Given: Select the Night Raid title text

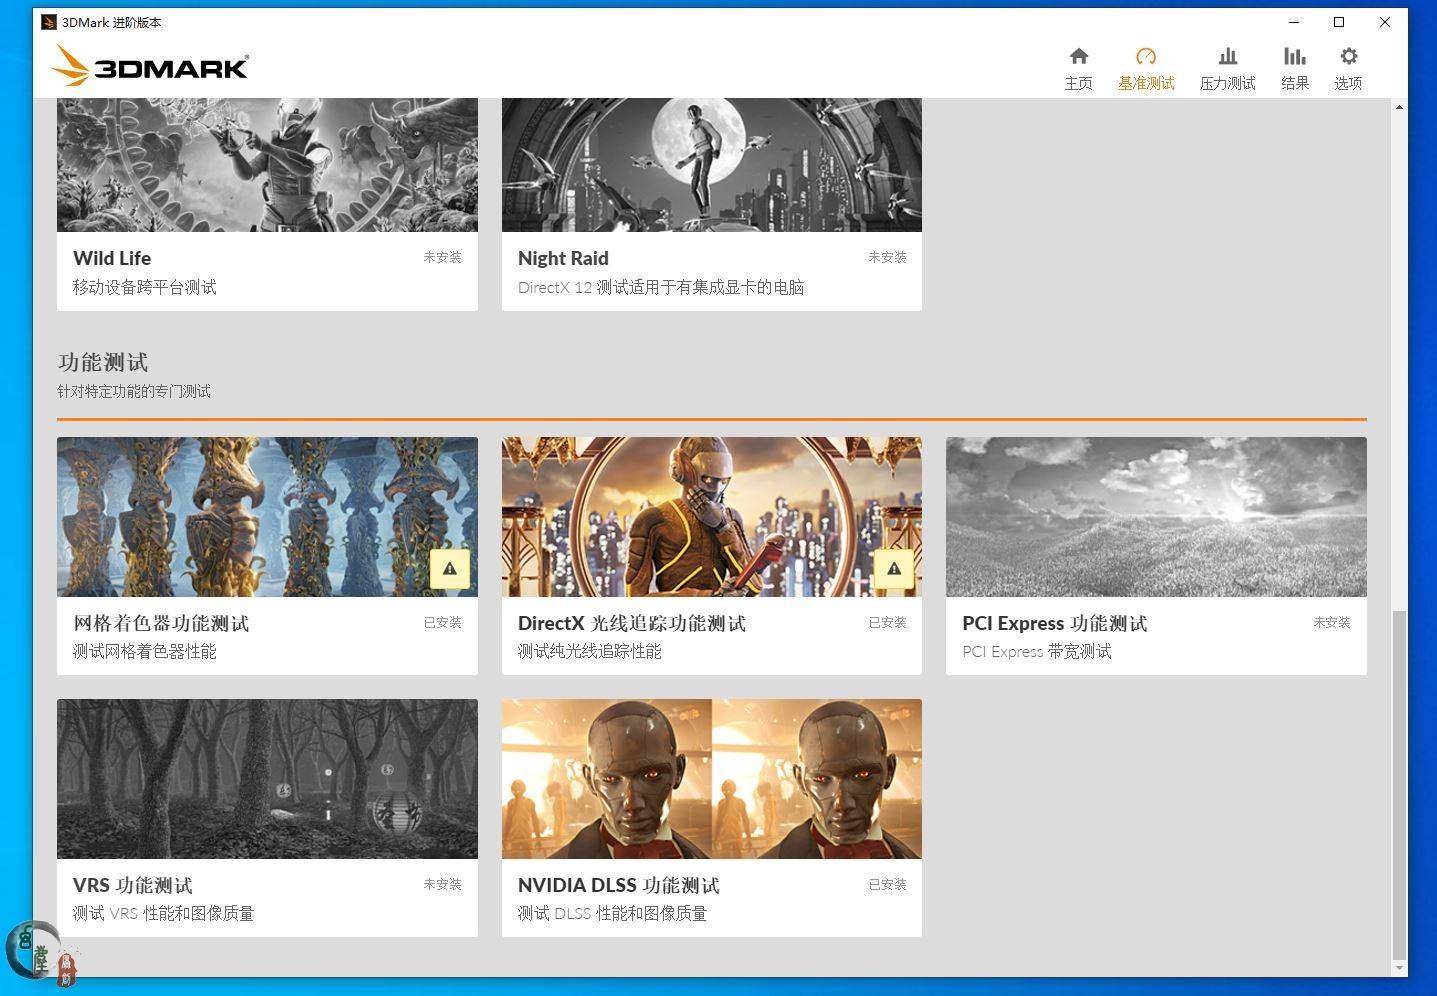Looking at the screenshot, I should click(x=563, y=258).
